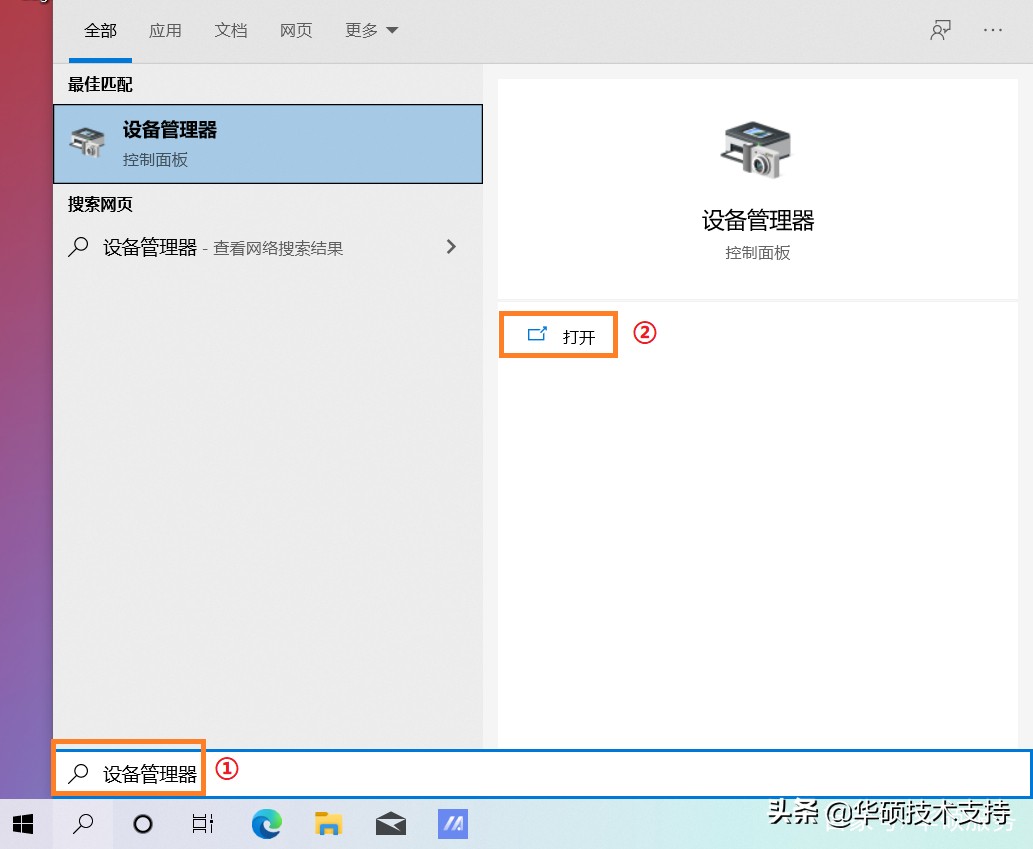This screenshot has width=1033, height=849.
Task: Switch to the 文档 tab
Action: [x=231, y=30]
